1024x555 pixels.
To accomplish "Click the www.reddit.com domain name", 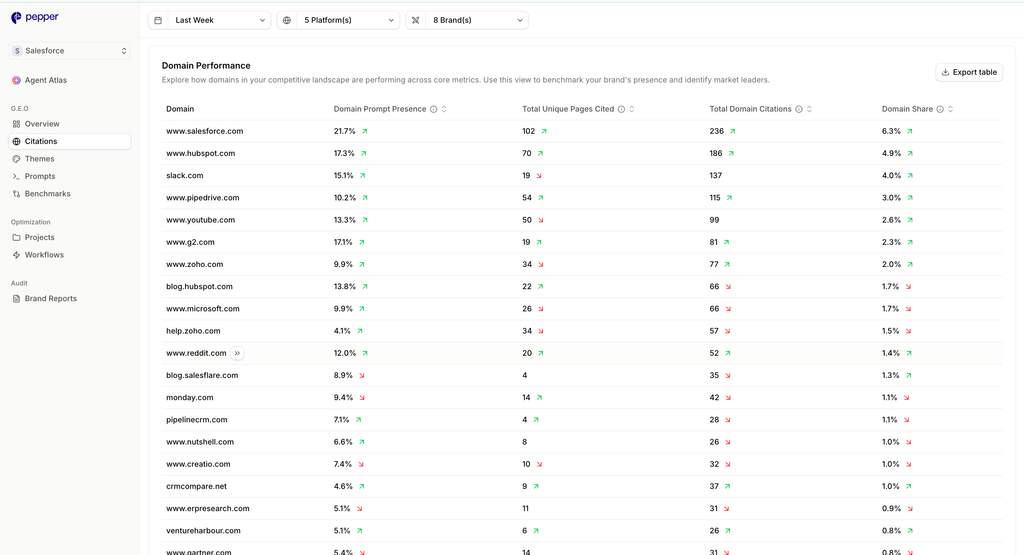I will [196, 353].
